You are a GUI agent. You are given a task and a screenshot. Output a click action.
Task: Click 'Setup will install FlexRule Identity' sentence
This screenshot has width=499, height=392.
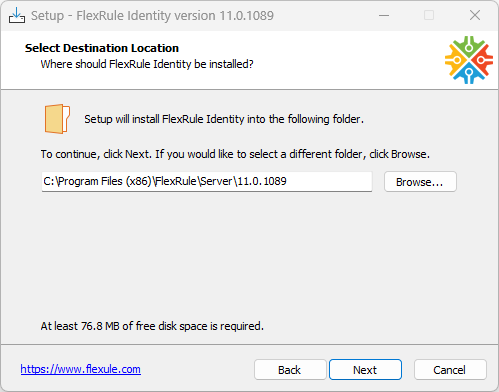224,119
